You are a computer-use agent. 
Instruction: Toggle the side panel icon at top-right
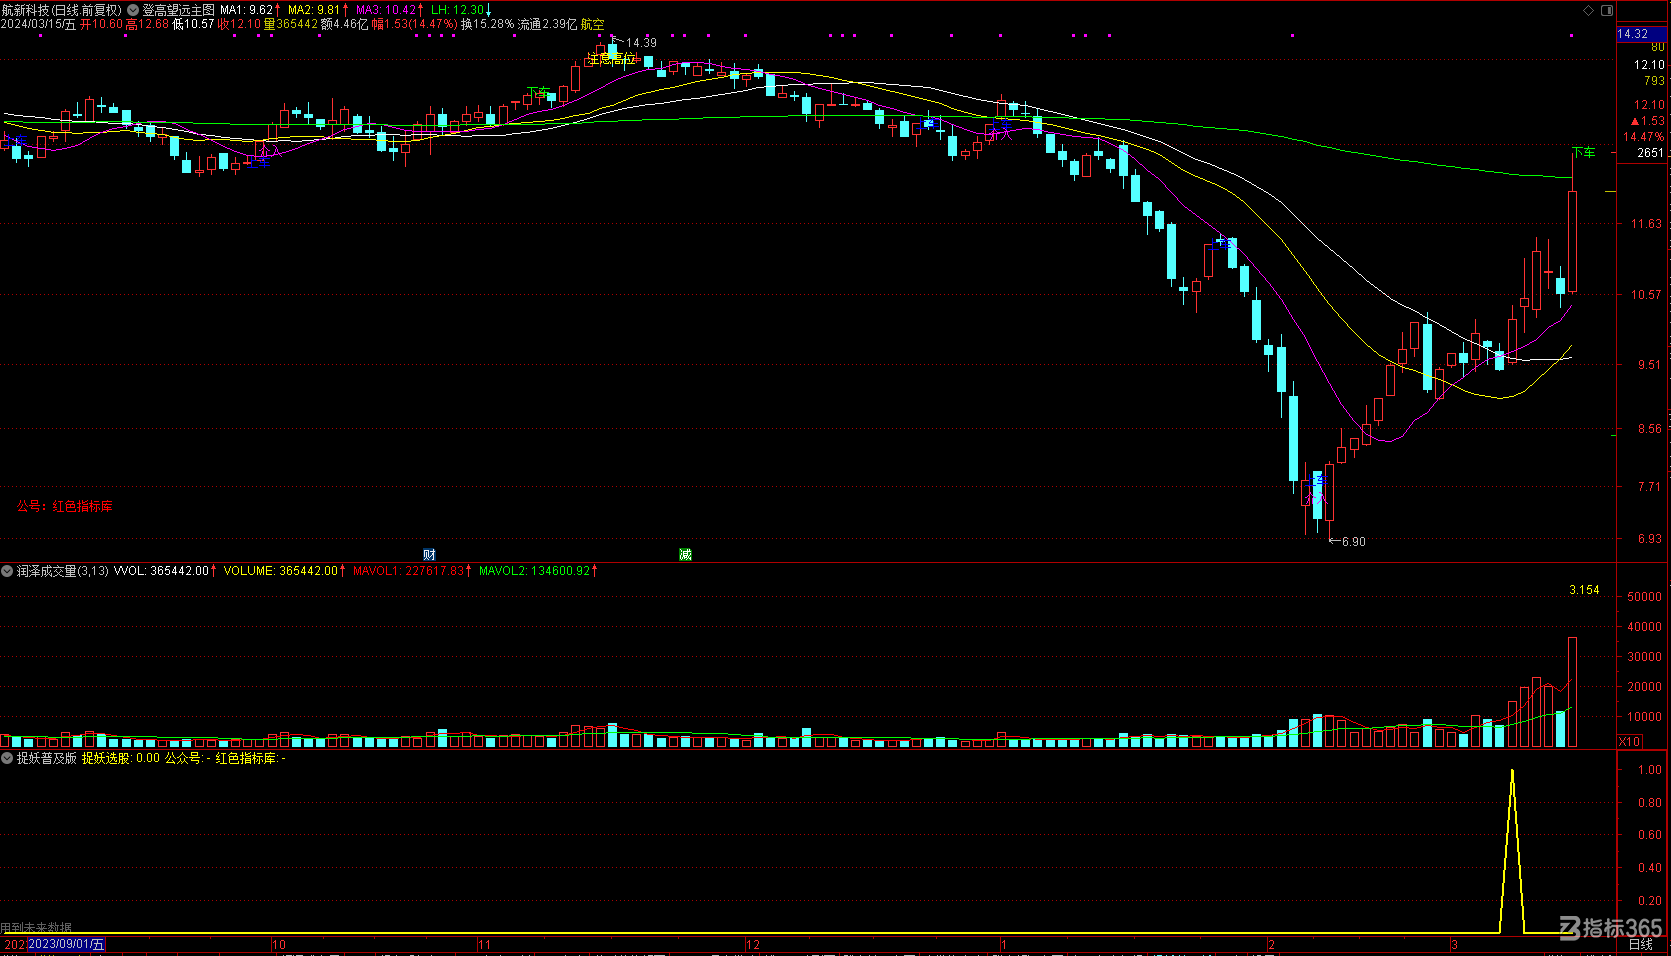tap(1607, 10)
